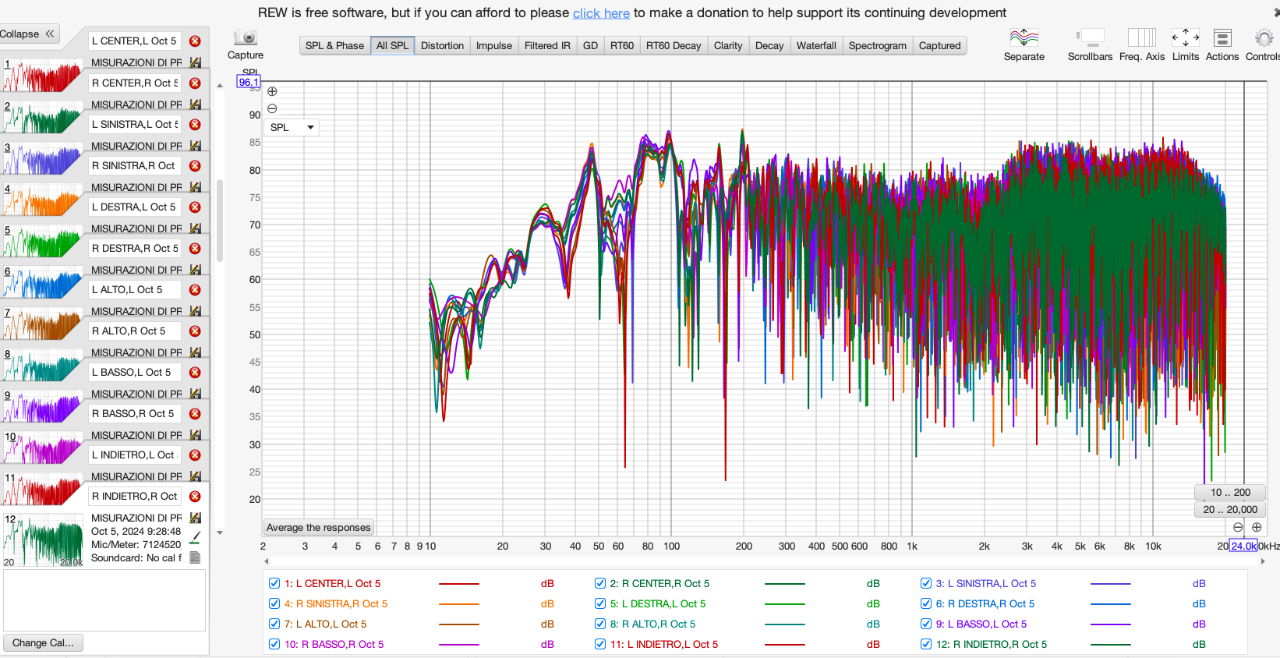Click the Average the responses button
1280x658 pixels.
(x=318, y=527)
